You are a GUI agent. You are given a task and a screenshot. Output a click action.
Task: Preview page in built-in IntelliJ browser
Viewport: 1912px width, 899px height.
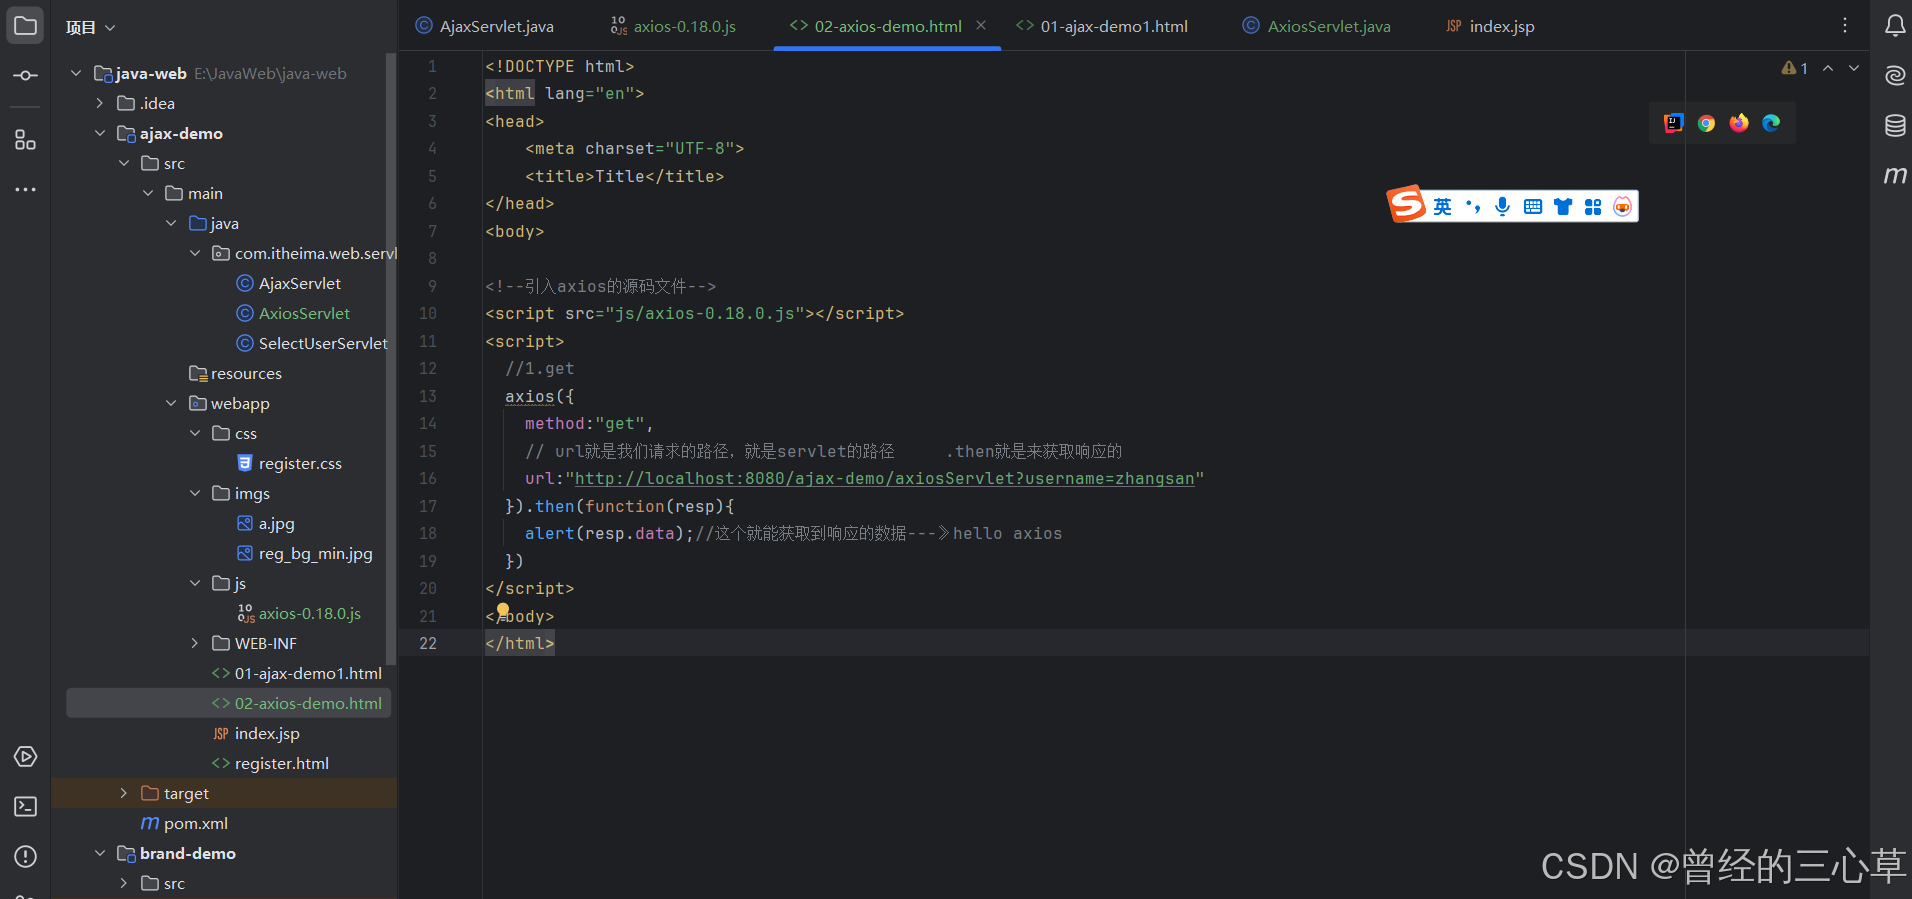click(x=1674, y=123)
